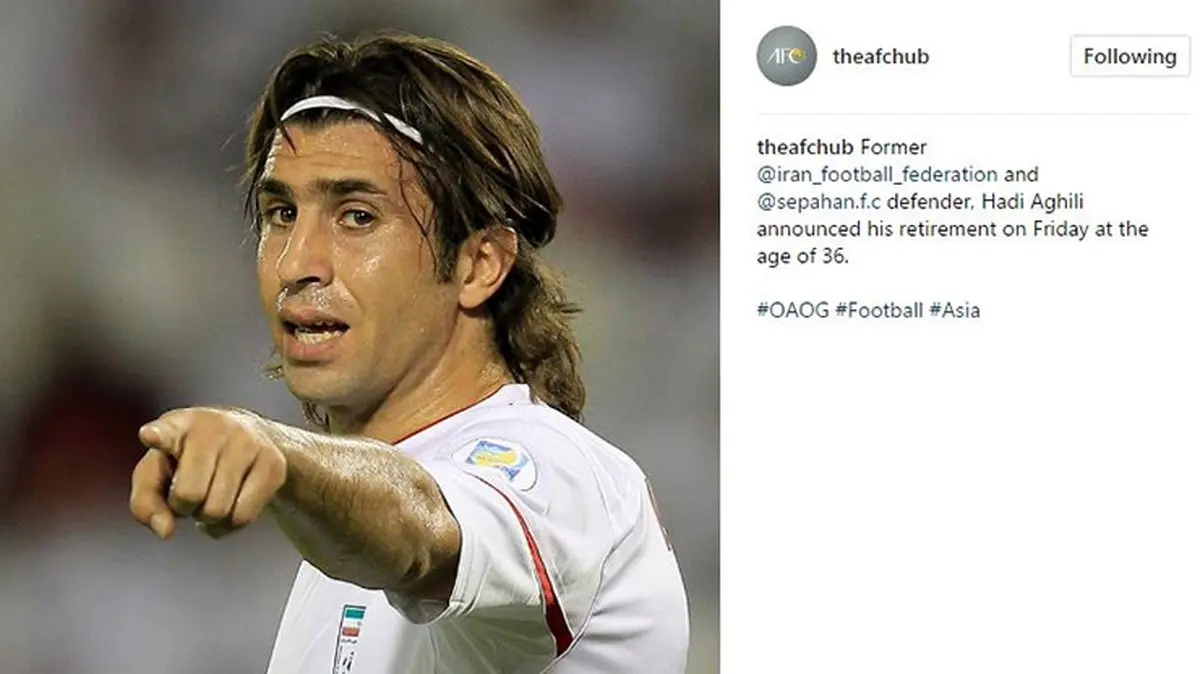Open theafchub profile from header username
This screenshot has width=1200, height=674.
click(880, 57)
